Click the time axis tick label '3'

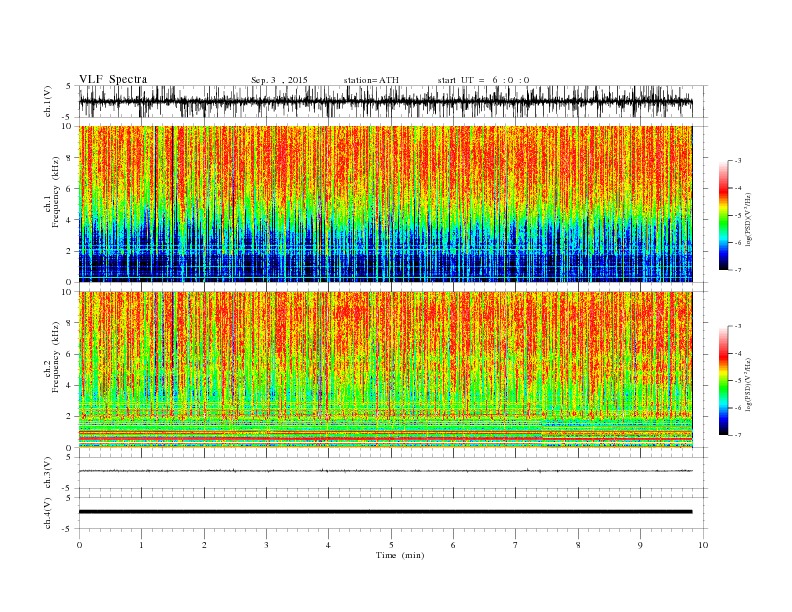pyautogui.click(x=266, y=545)
